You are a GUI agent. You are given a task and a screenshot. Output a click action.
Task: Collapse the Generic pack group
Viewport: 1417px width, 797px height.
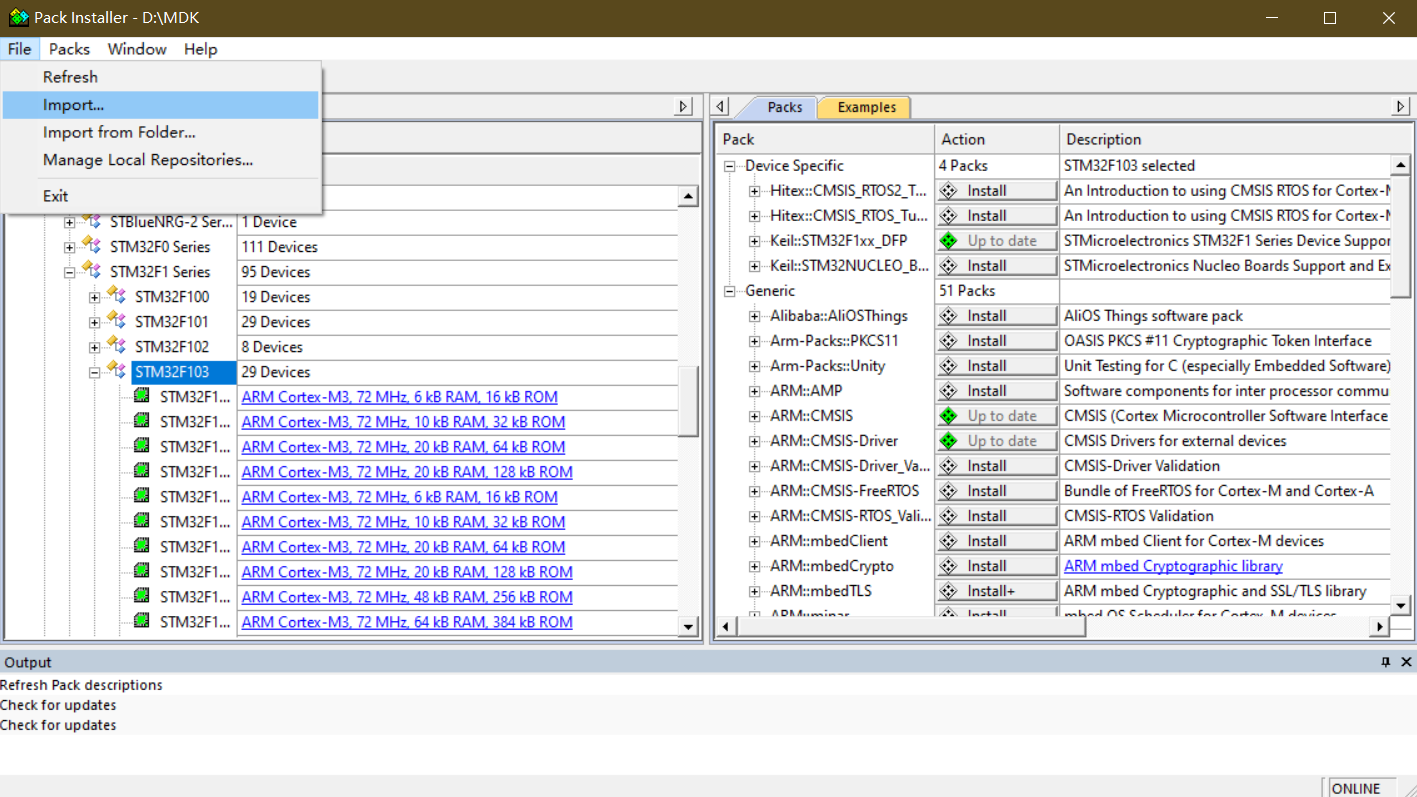[x=730, y=291]
